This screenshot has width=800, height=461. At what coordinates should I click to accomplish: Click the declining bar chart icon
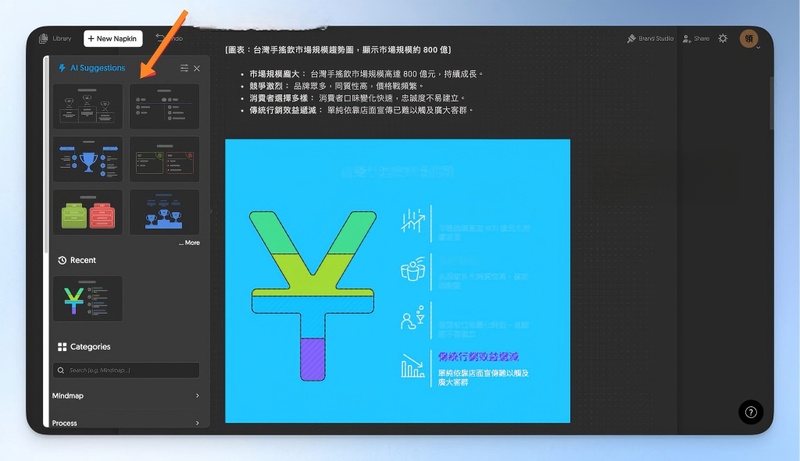[x=413, y=366]
